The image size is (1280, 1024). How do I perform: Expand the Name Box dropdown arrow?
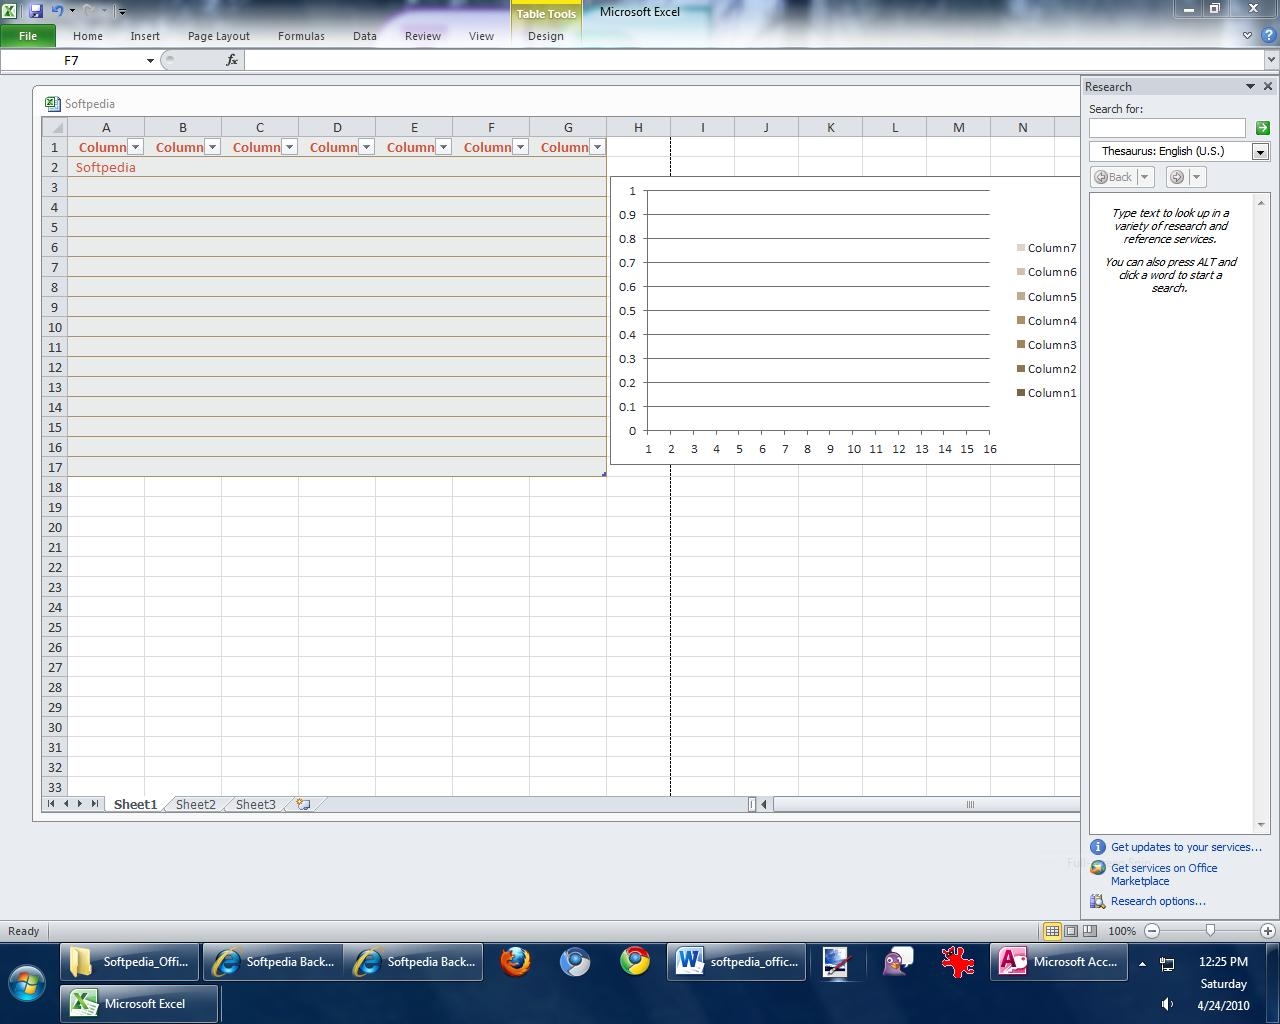150,61
